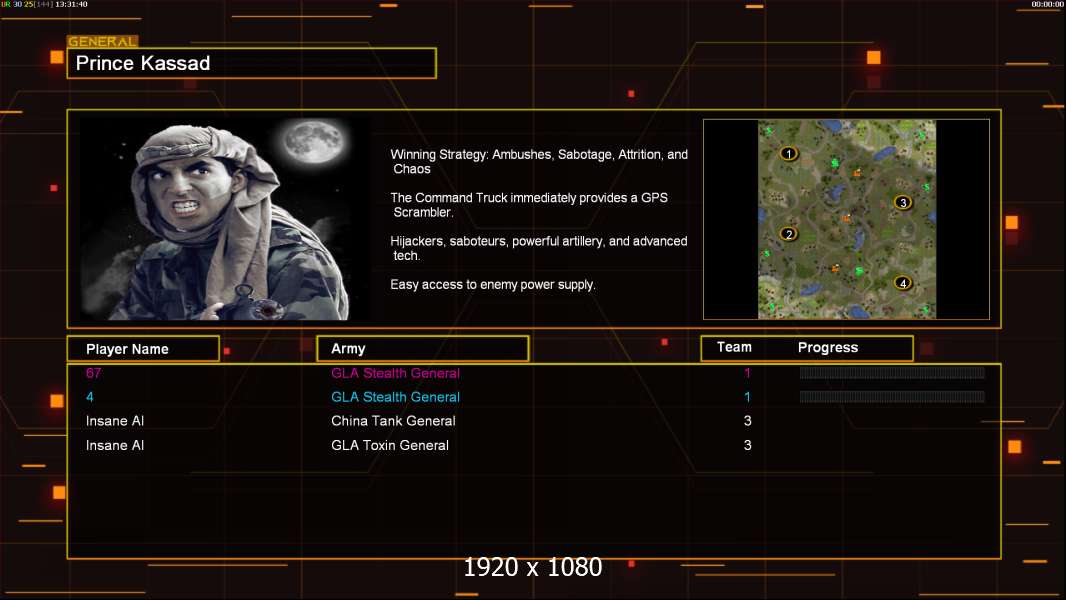Click the 00:00:00 timer in the corner
The image size is (1066, 600).
pyautogui.click(x=1047, y=4)
